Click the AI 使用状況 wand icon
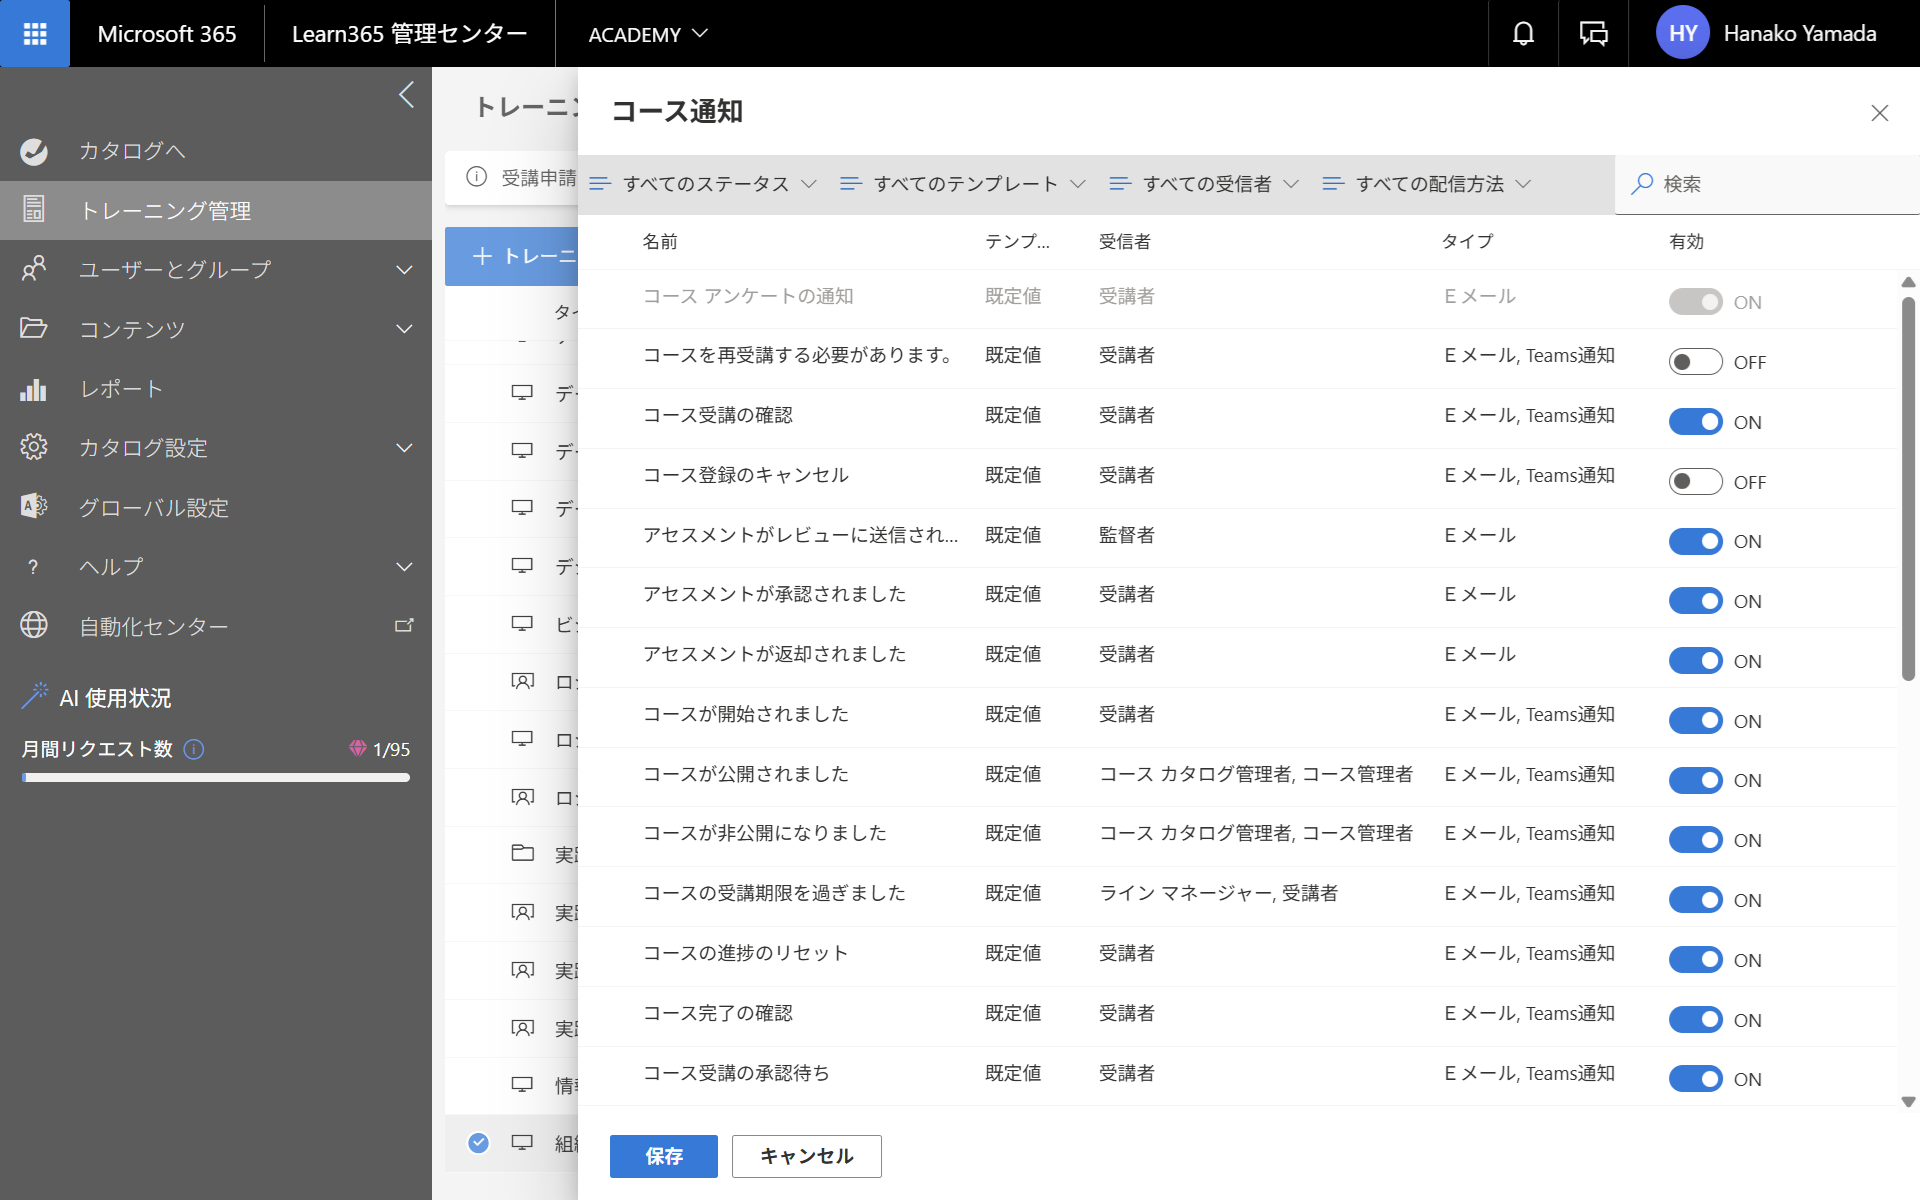 pos(34,696)
